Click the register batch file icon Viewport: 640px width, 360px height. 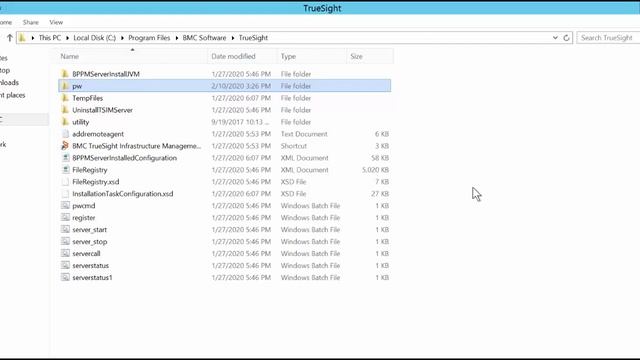tap(65, 218)
